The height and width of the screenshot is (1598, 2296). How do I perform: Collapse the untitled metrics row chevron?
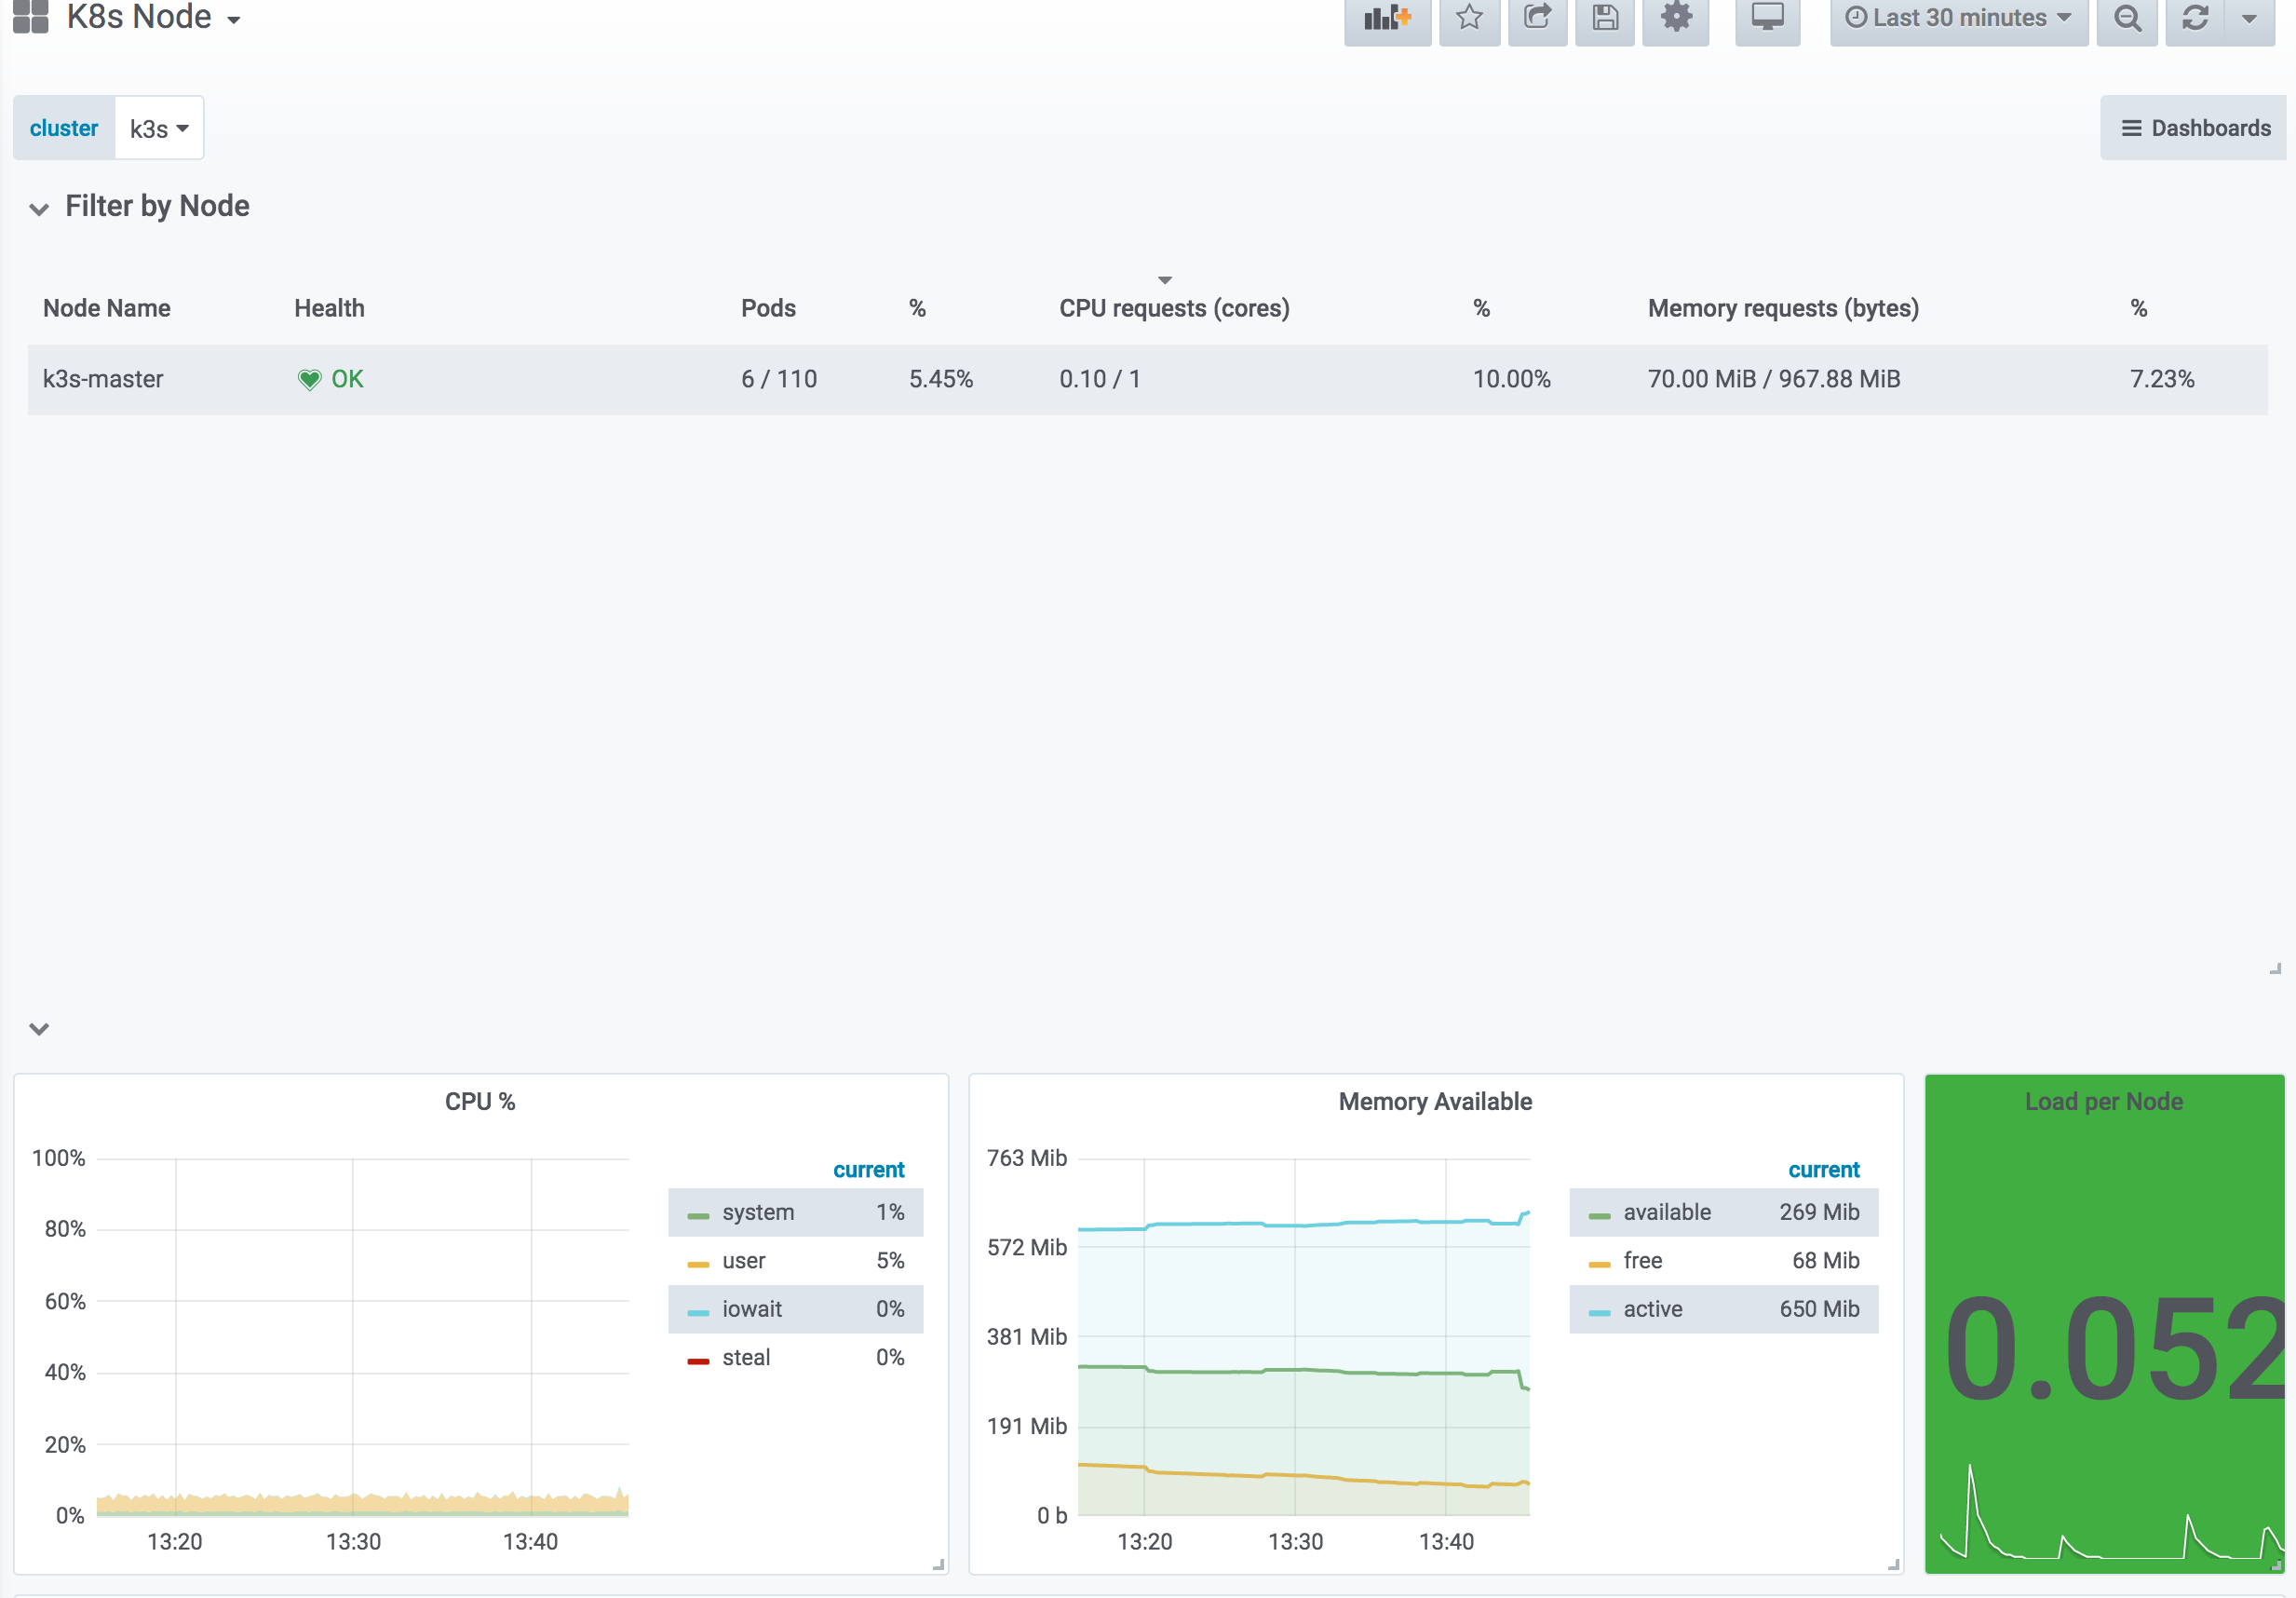39,1028
